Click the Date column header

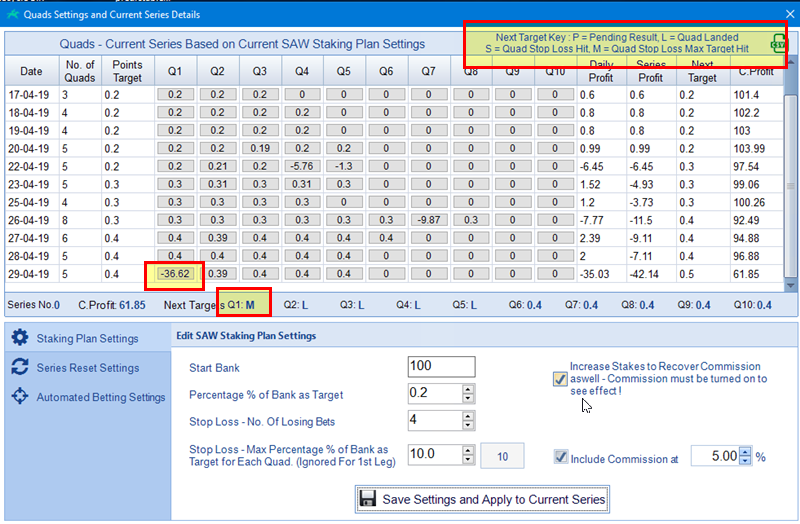pyautogui.click(x=31, y=71)
